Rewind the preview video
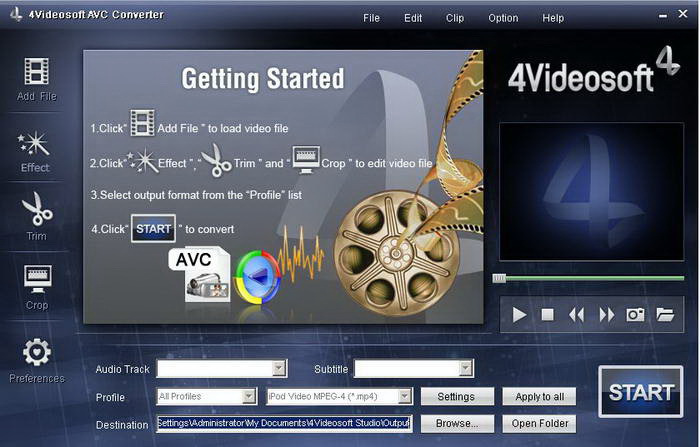The height and width of the screenshot is (447, 700). 576,315
